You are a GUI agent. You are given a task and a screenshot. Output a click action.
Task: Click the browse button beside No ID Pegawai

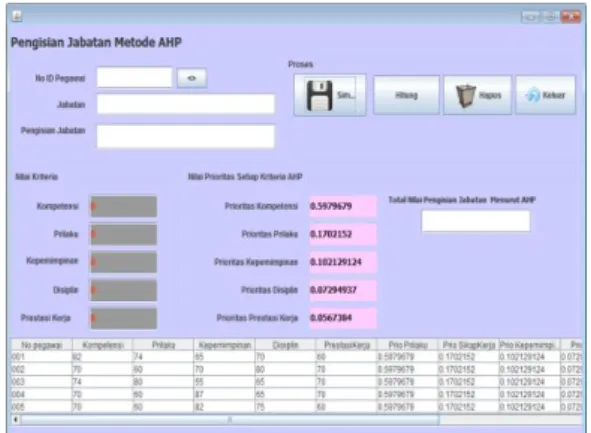click(x=192, y=78)
